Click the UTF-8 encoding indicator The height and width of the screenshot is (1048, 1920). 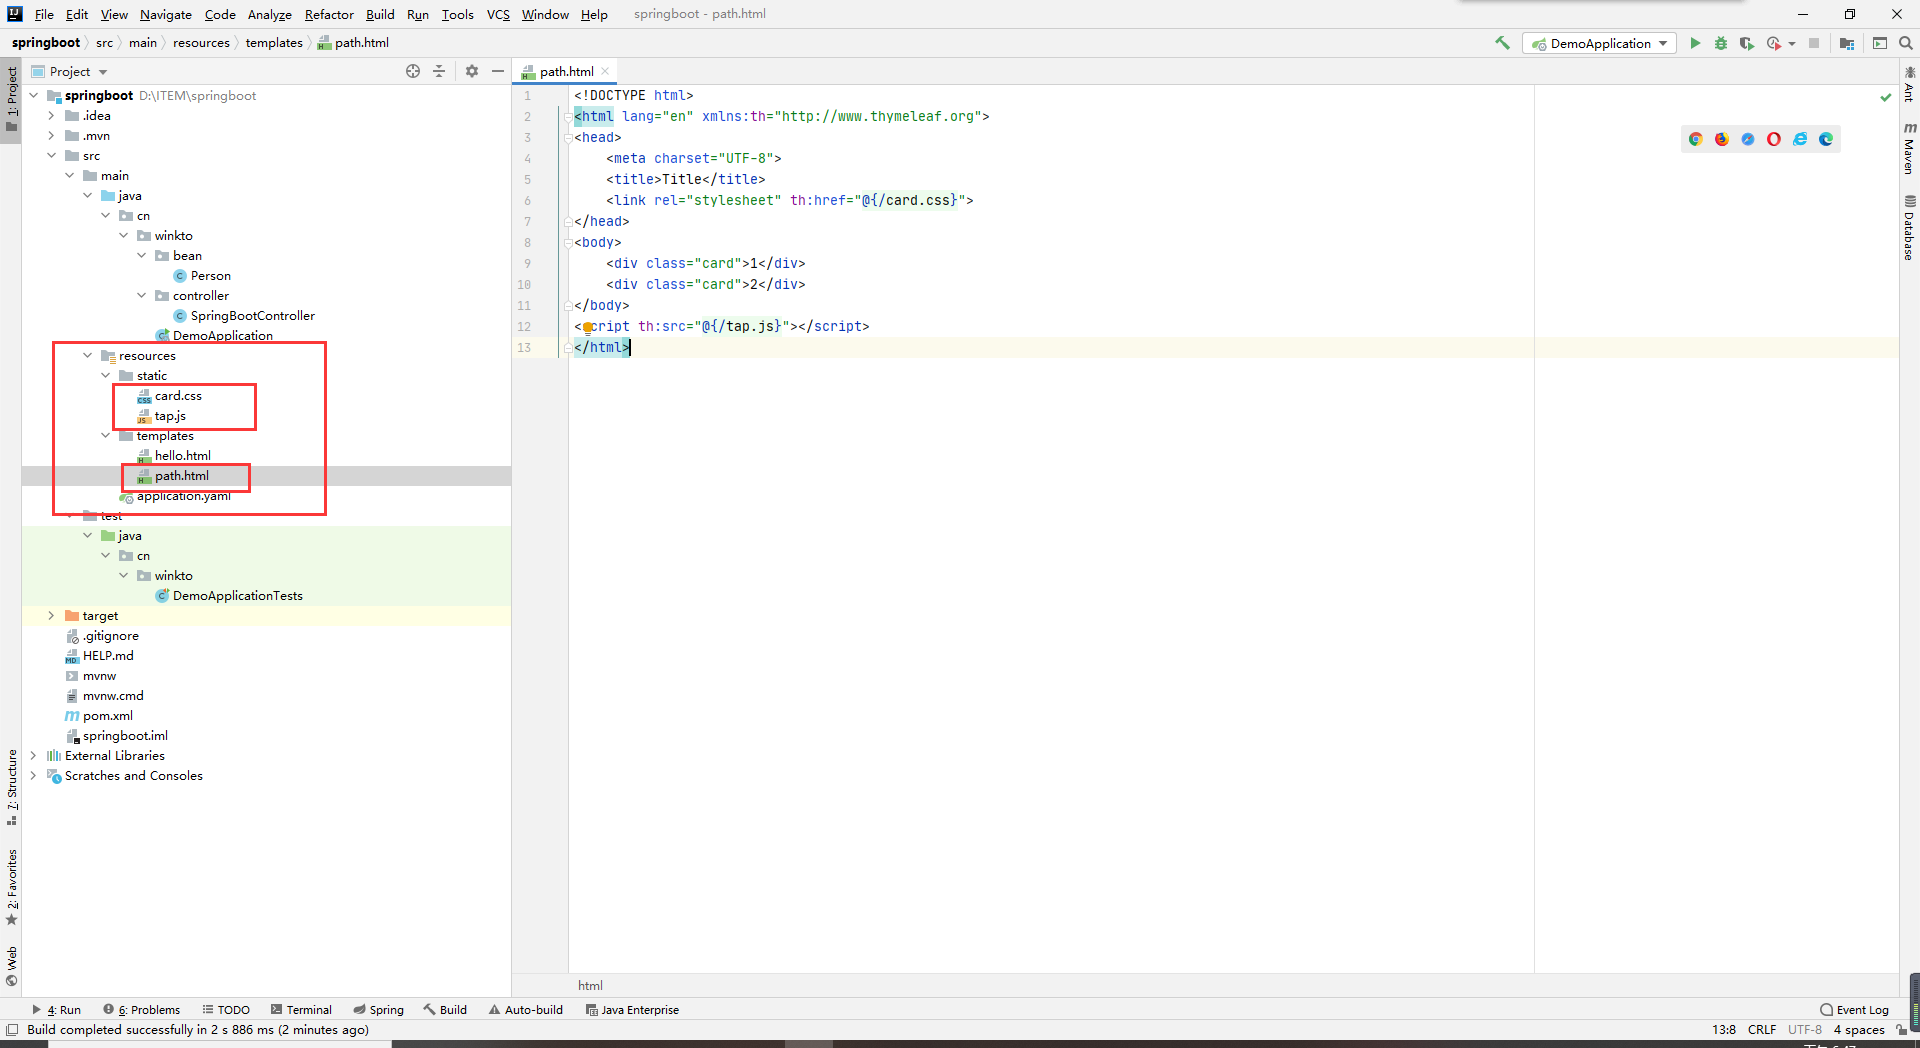1805,1030
